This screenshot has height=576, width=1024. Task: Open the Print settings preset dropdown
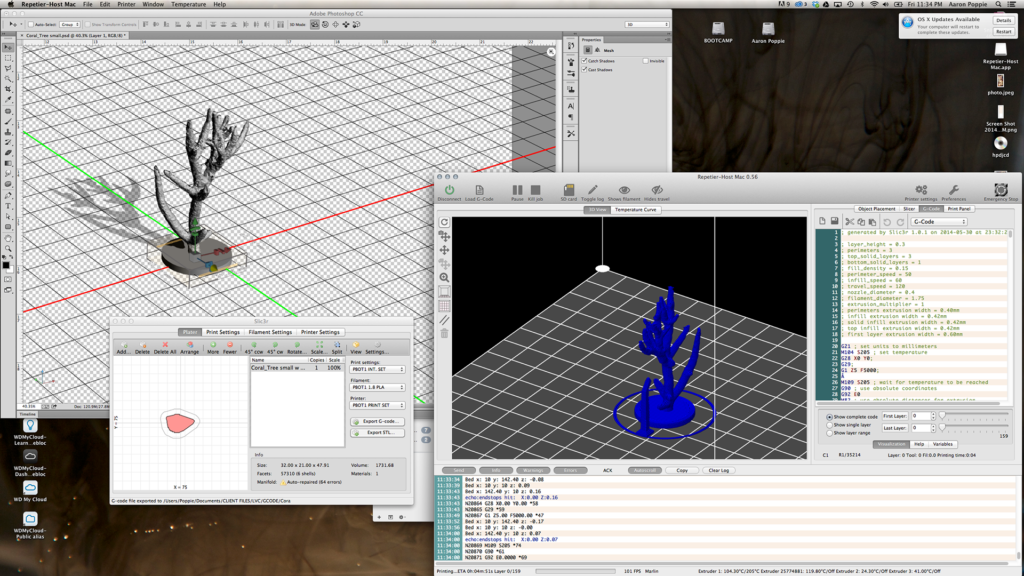[377, 369]
